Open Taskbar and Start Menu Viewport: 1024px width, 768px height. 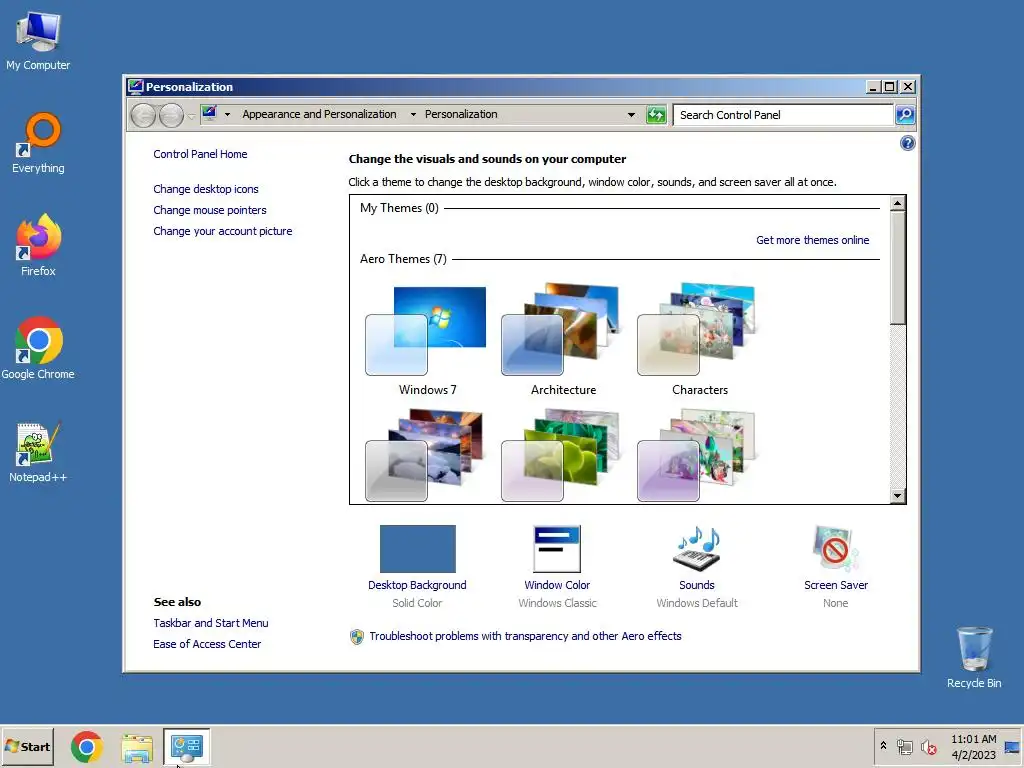click(211, 623)
